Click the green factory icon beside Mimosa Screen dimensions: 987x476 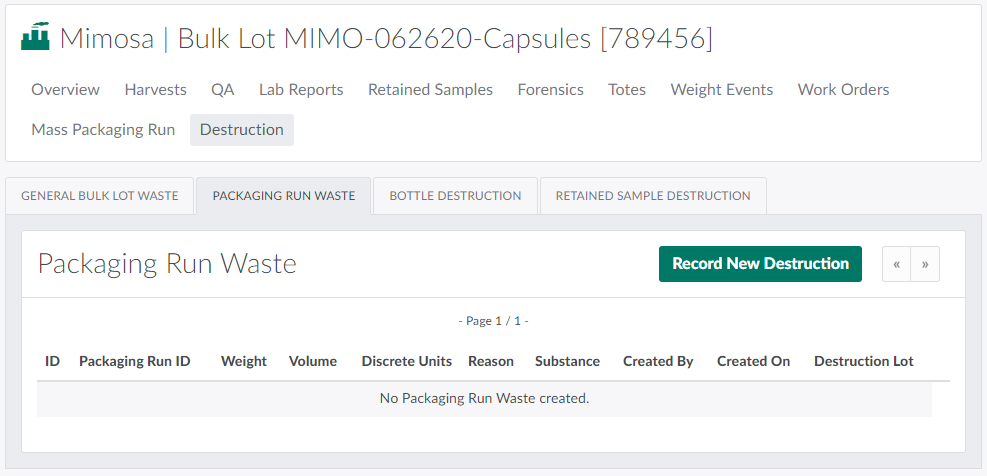click(35, 38)
